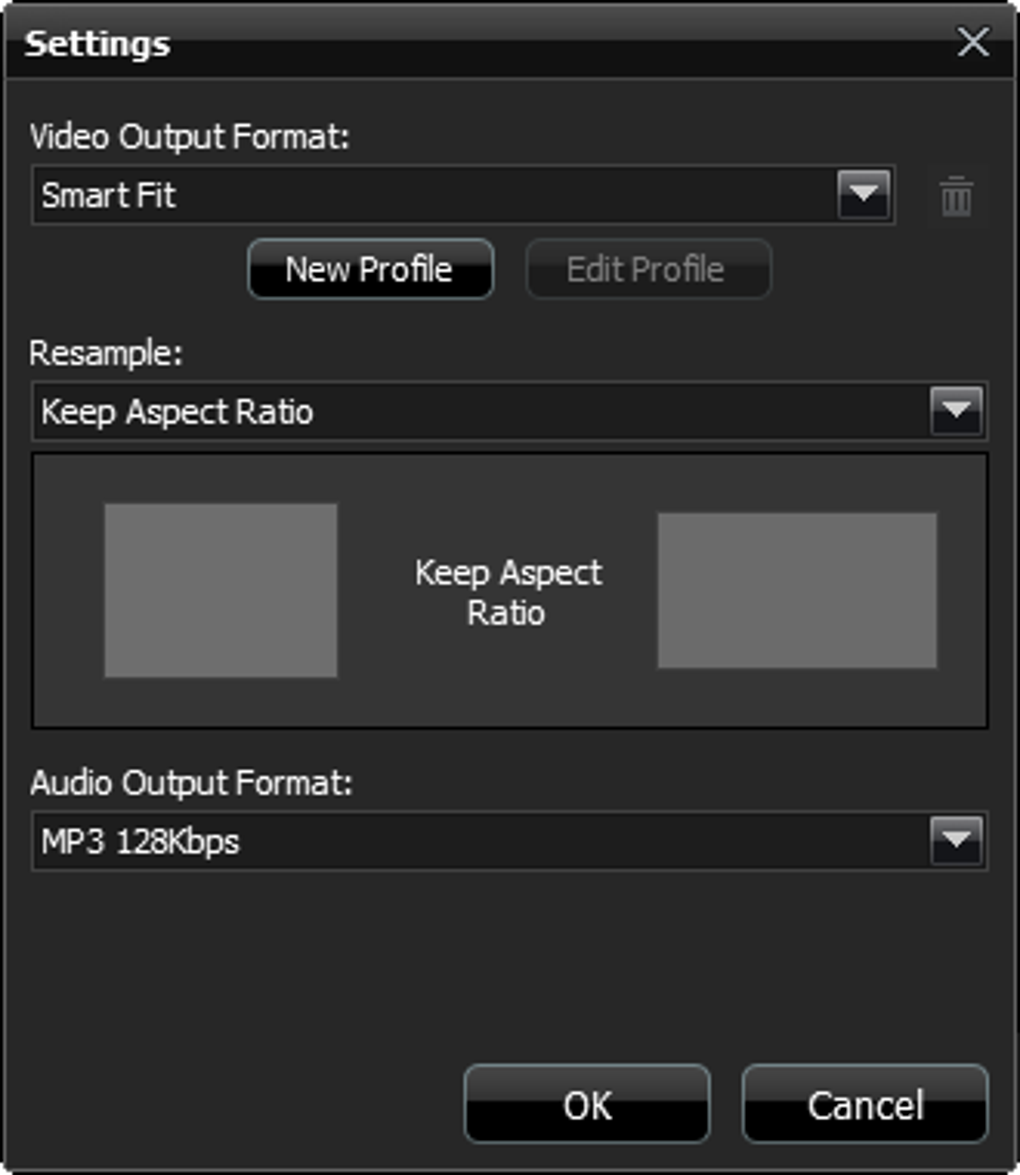The width and height of the screenshot is (1020, 1175).
Task: Click the trash icon to delete profile
Action: tap(957, 196)
